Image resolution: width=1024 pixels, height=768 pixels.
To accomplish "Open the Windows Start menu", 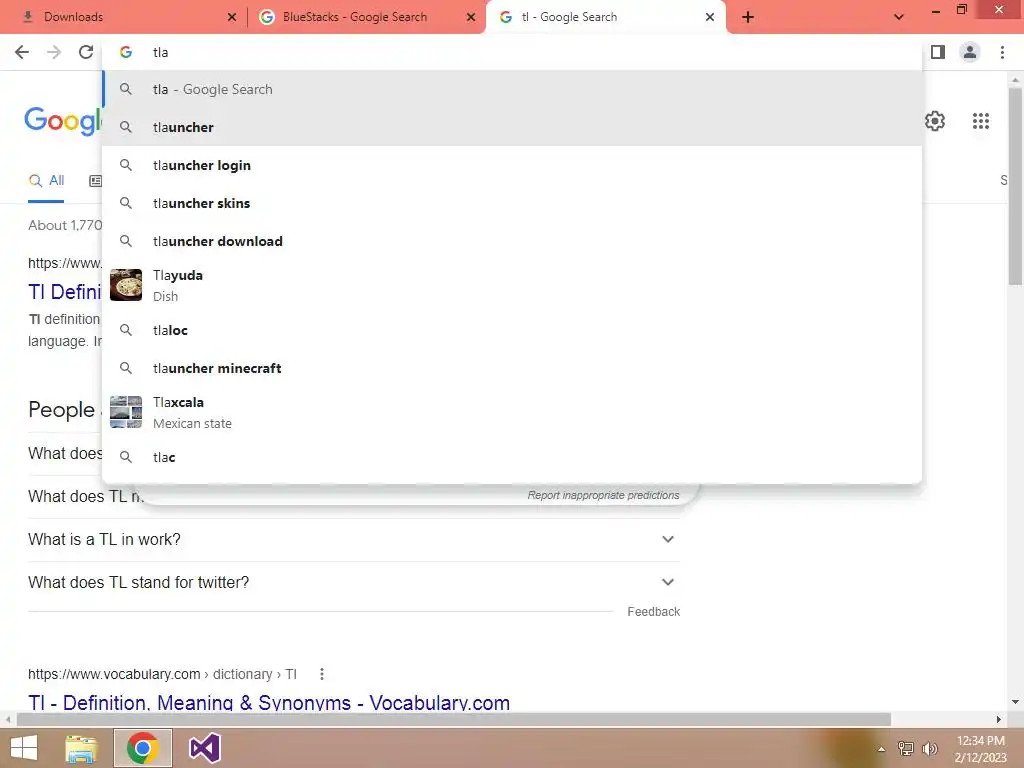I will click(x=24, y=748).
